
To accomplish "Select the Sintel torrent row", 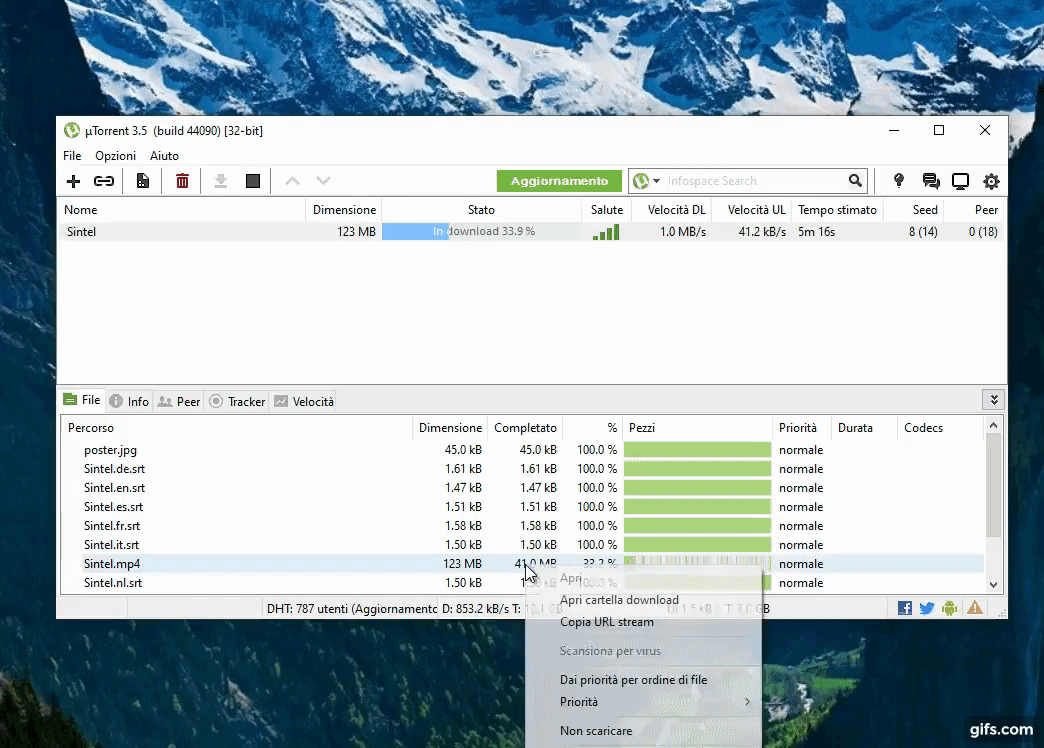I will [531, 232].
